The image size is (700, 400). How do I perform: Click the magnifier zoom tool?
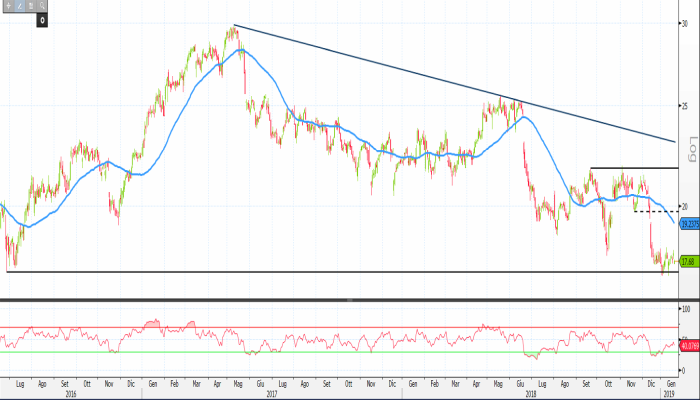43,6
